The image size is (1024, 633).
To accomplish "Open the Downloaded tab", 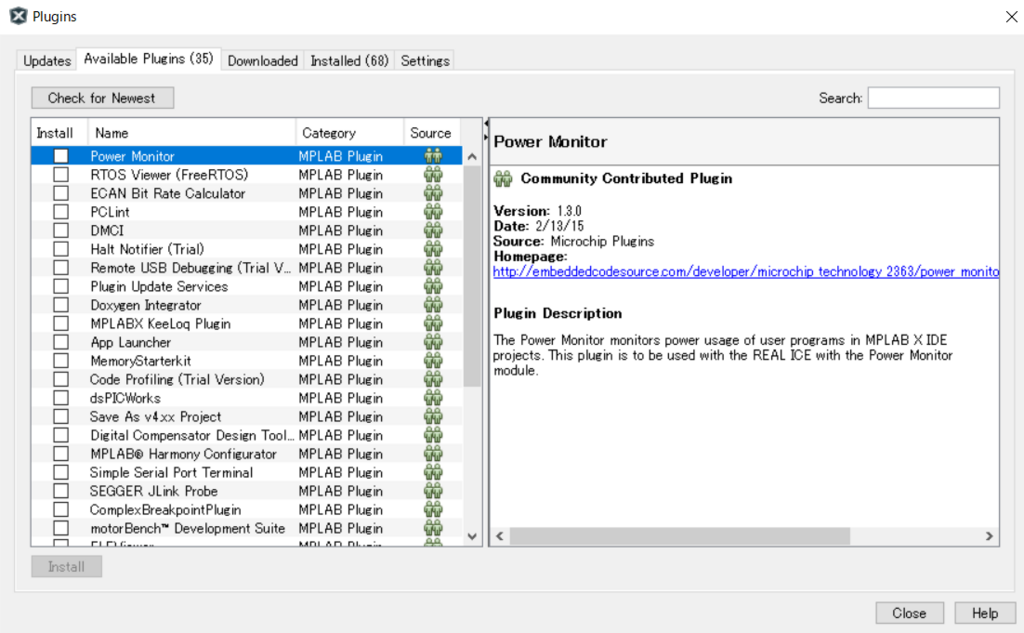I will point(263,61).
